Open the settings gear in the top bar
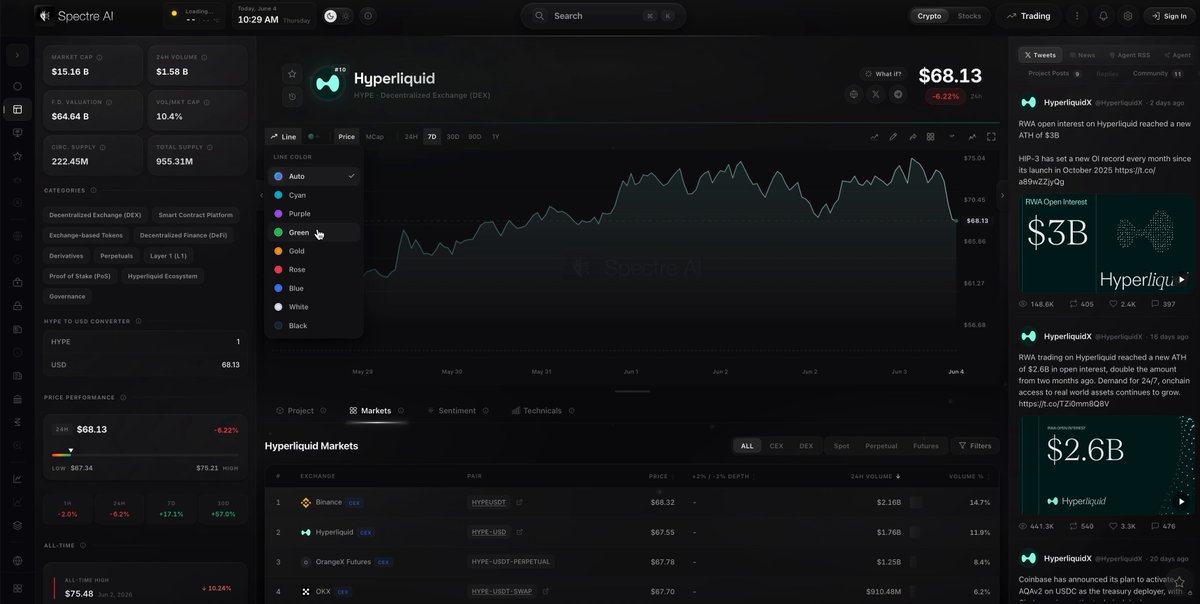 pos(1128,16)
